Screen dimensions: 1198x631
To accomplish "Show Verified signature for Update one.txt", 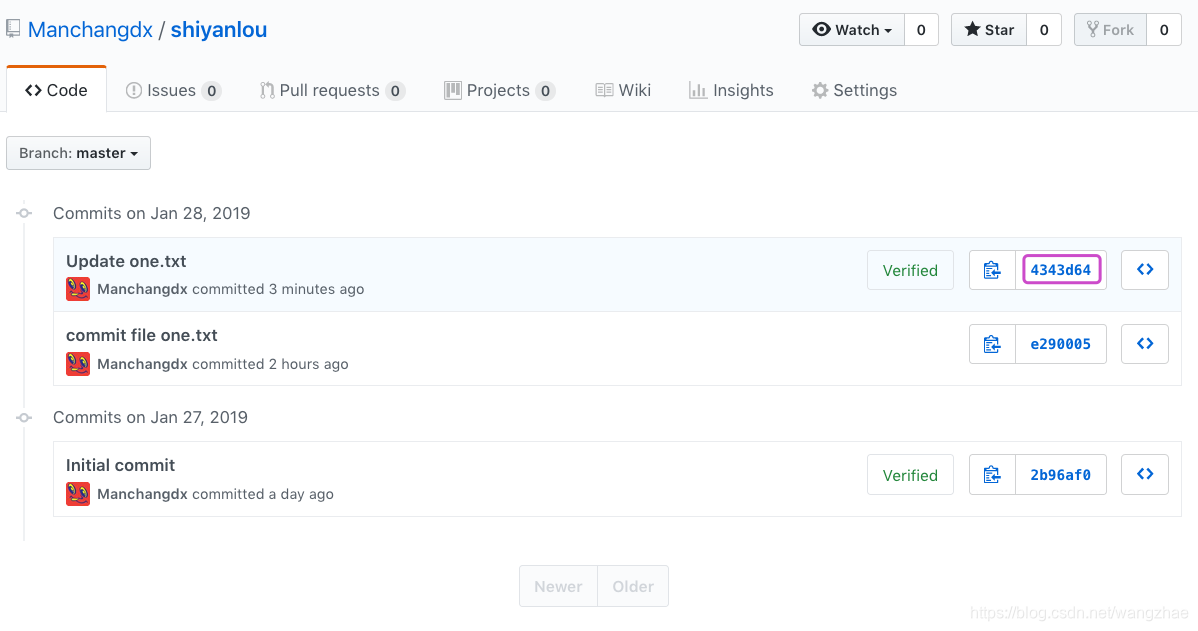I will coord(910,270).
